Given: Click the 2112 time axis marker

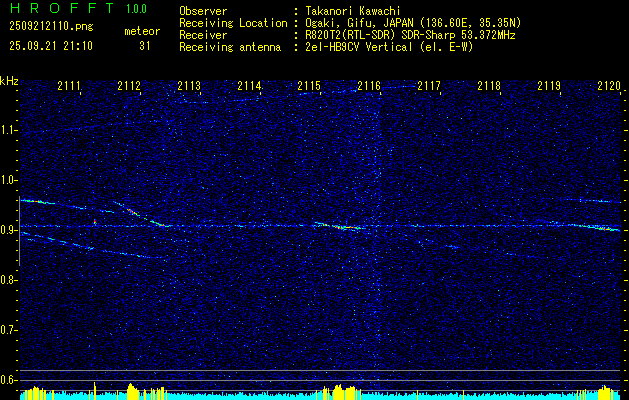Looking at the screenshot, I should coord(129,86).
